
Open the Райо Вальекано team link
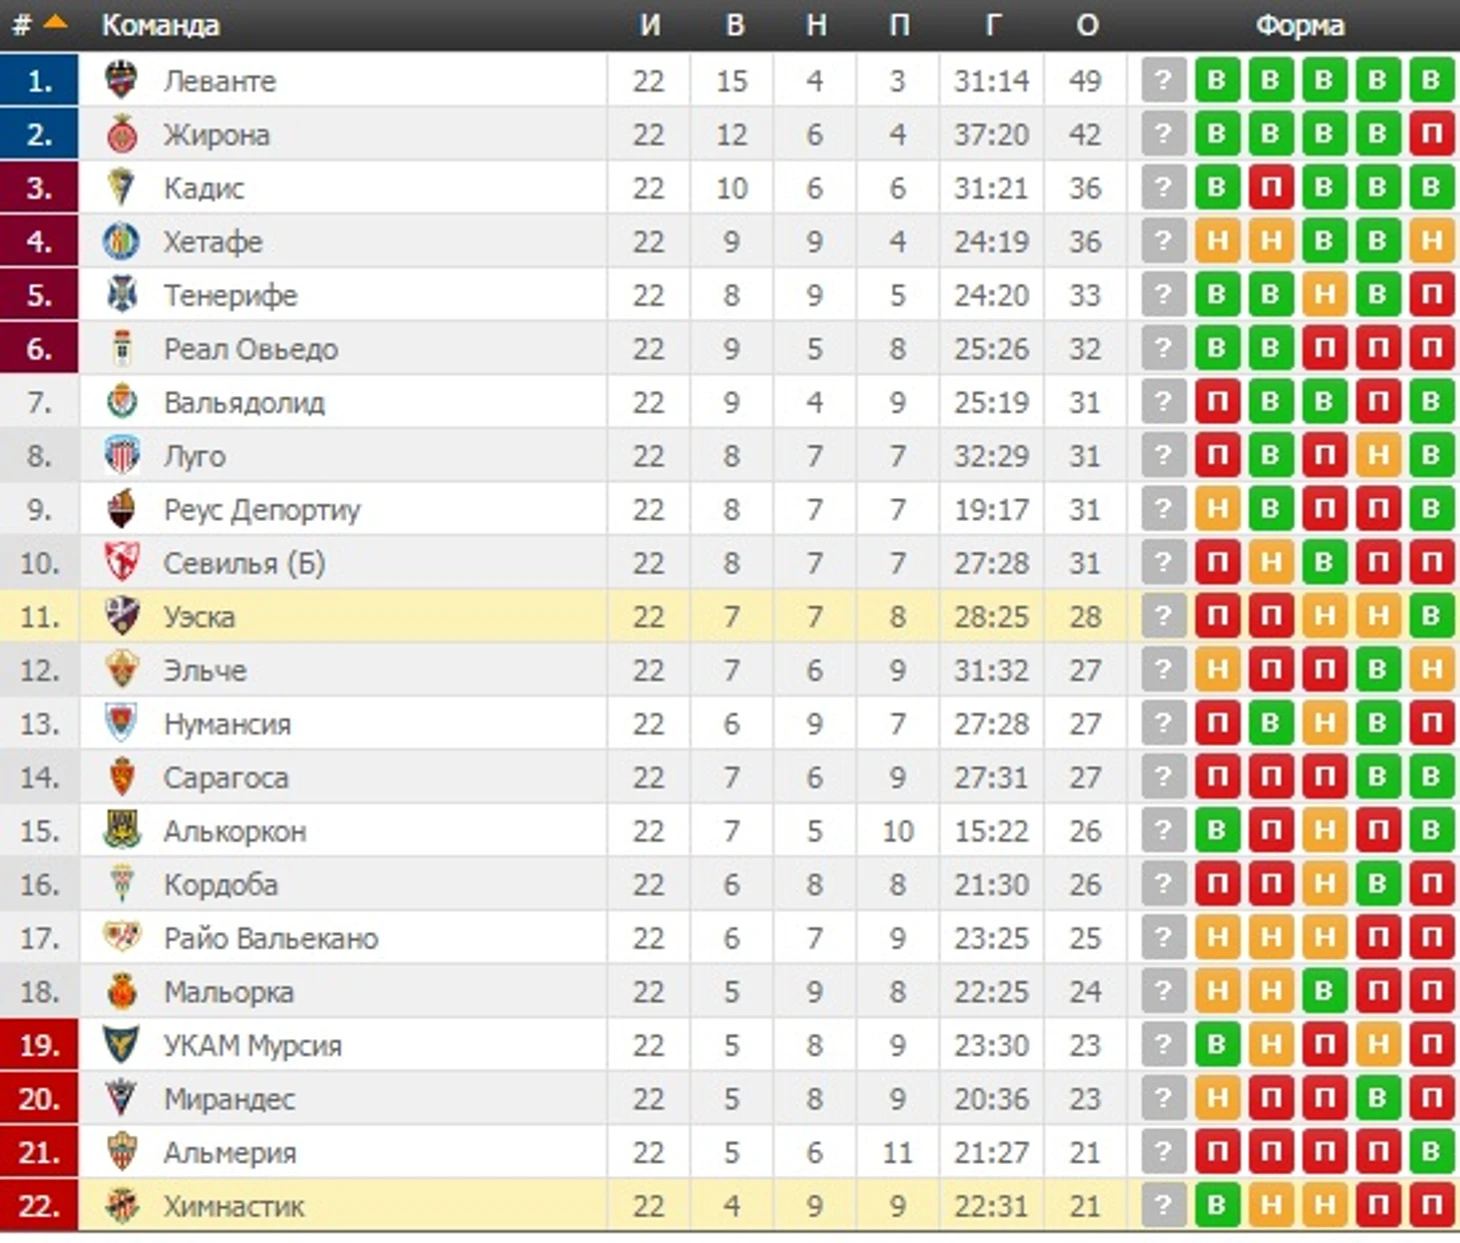point(271,938)
